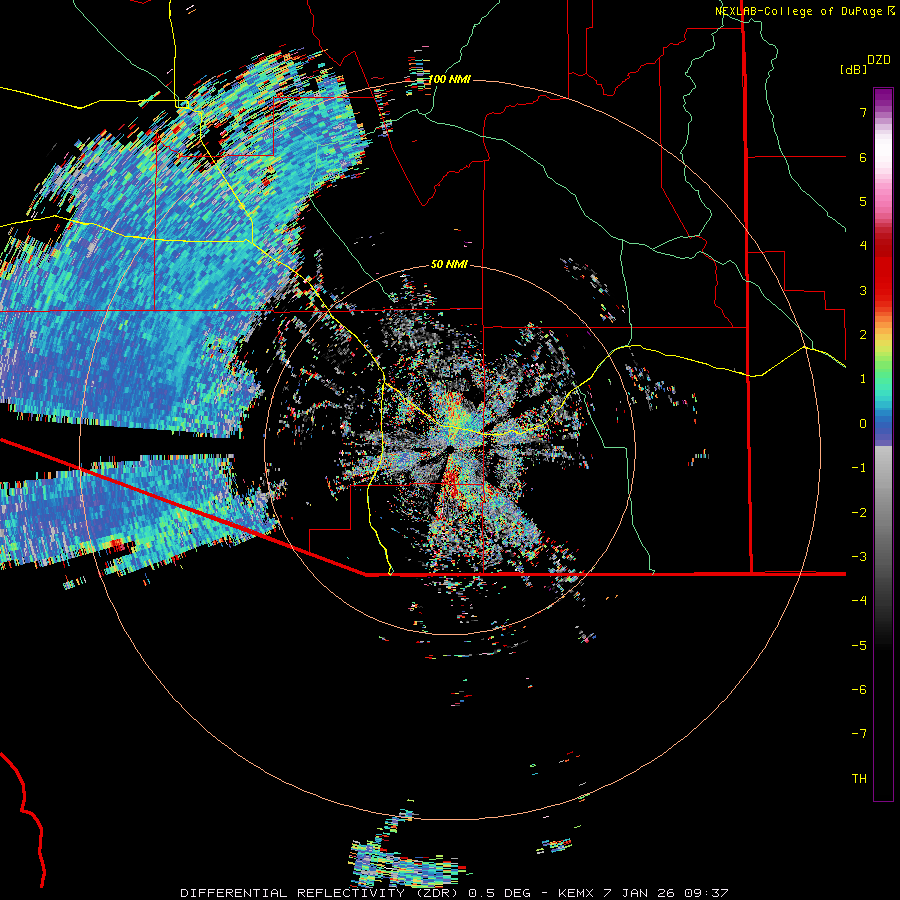Click the -4 value on the color scale
Screen dimensions: 900x900
pos(859,601)
